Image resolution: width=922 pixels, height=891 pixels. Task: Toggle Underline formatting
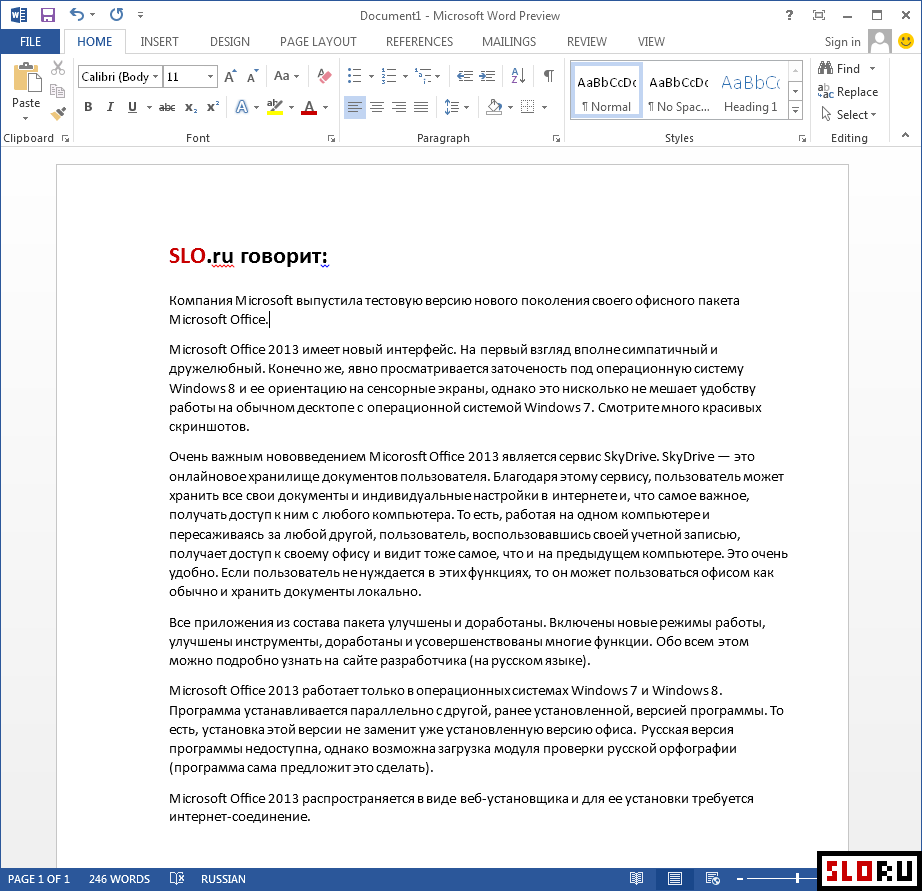(x=132, y=107)
